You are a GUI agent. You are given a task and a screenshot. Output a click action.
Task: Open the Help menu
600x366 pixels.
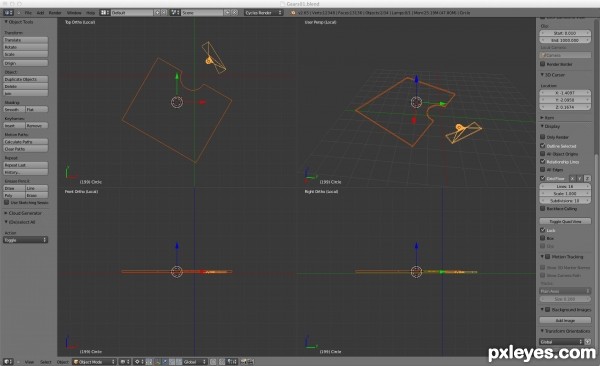pyautogui.click(x=90, y=13)
